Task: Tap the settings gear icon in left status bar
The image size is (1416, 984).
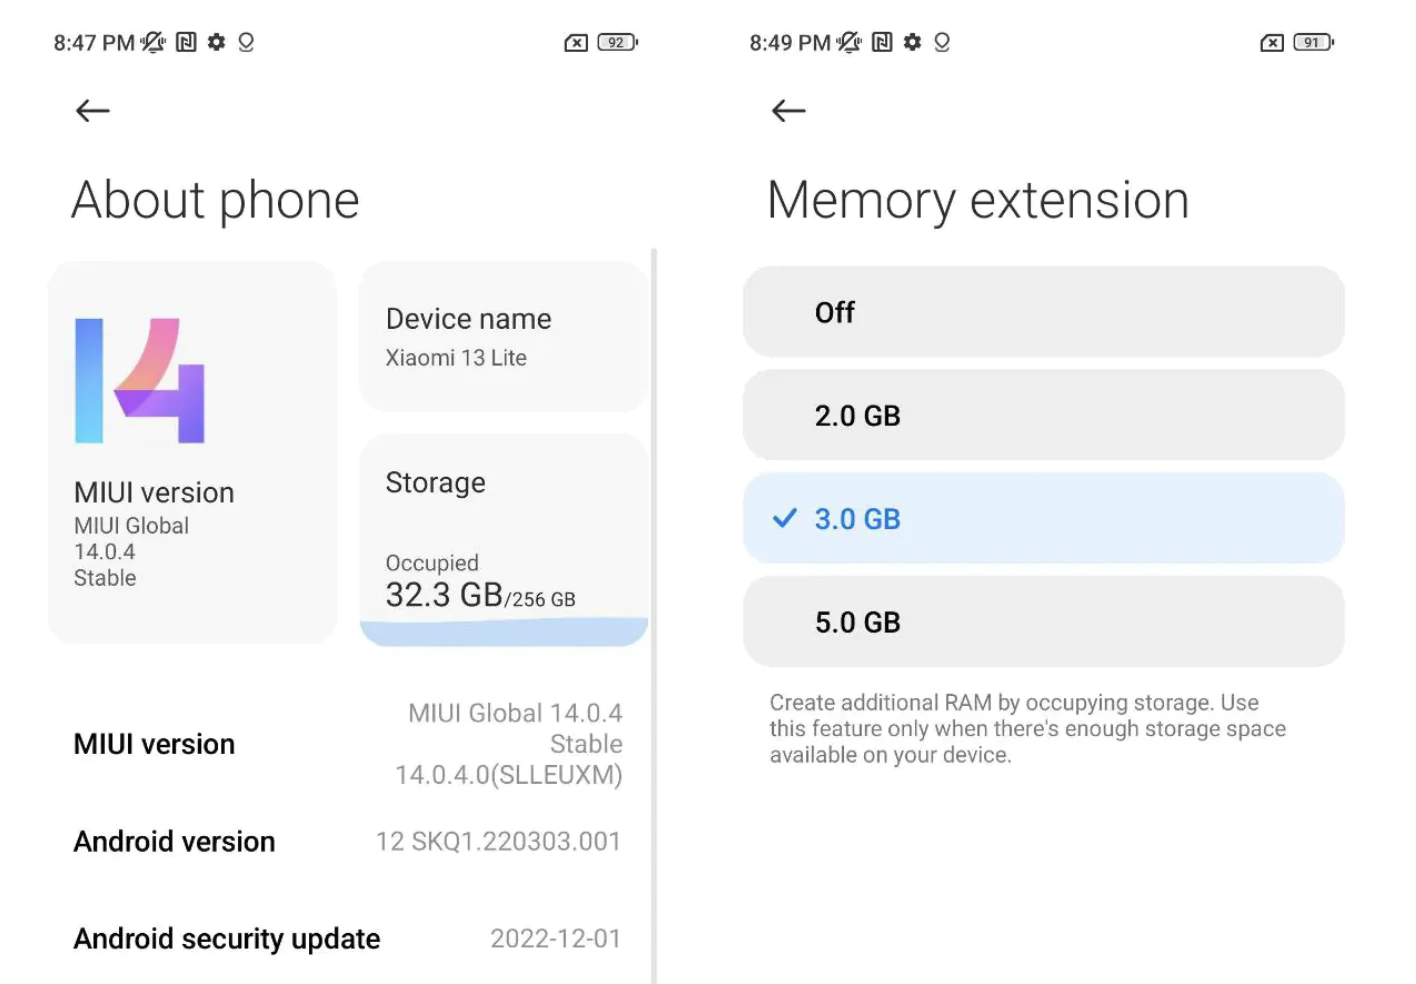Action: 217,42
